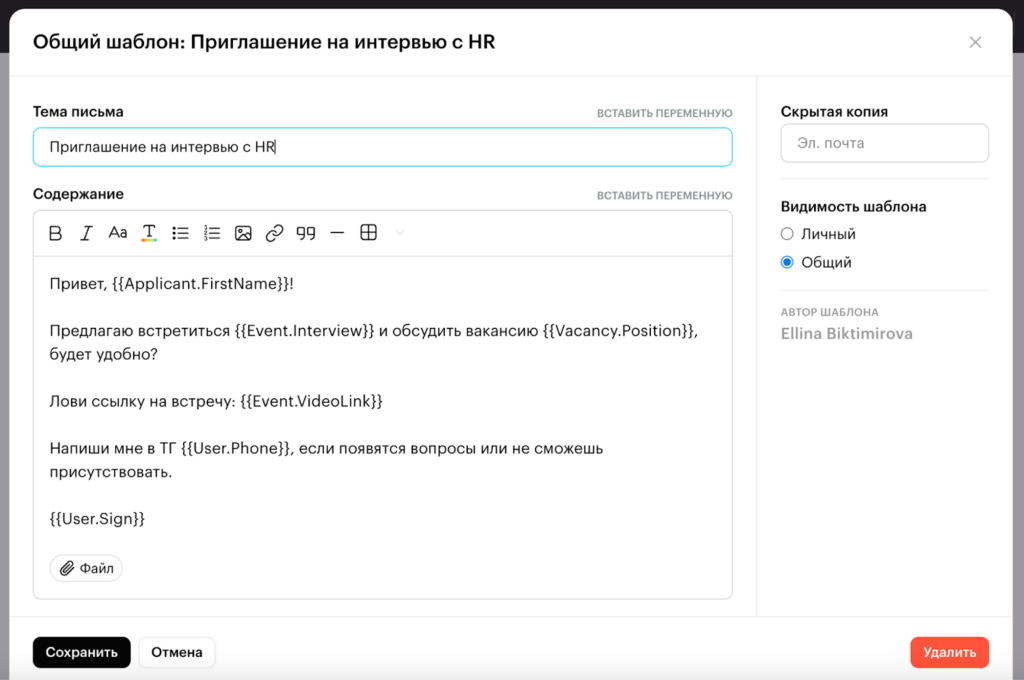
Task: Insert a table into the template
Action: [x=368, y=233]
